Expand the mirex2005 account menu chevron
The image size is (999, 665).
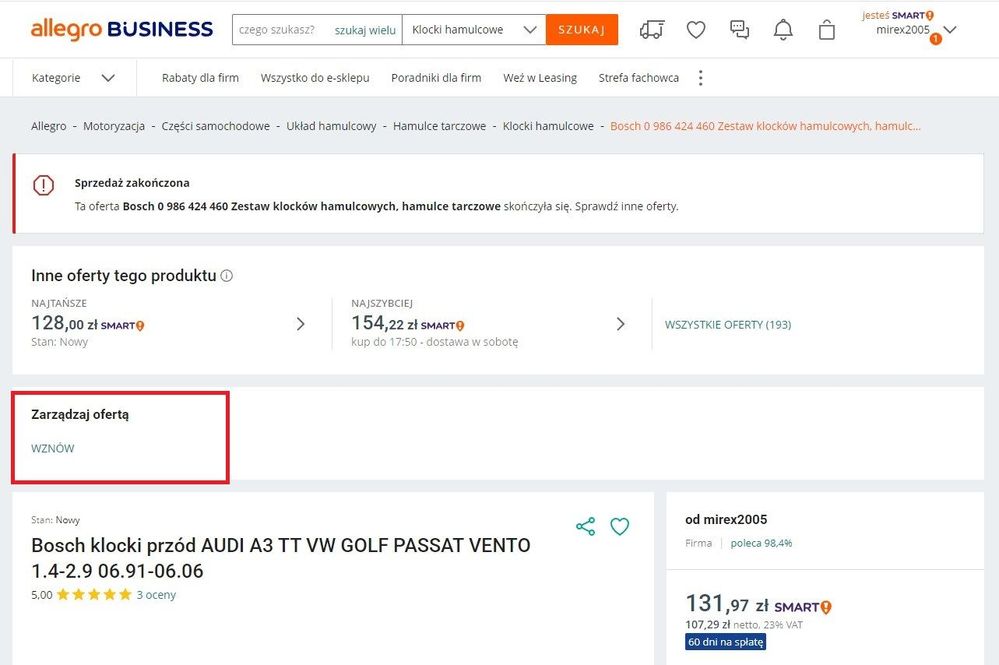pyautogui.click(x=949, y=30)
